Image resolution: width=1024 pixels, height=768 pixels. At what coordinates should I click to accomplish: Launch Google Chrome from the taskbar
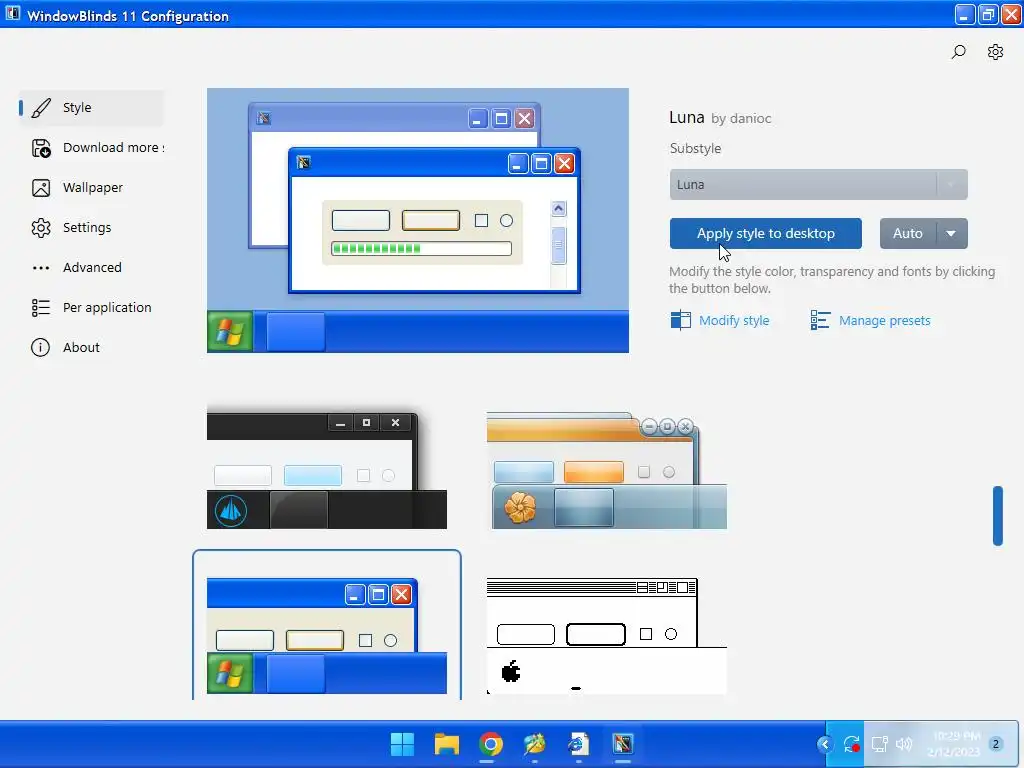[x=490, y=744]
